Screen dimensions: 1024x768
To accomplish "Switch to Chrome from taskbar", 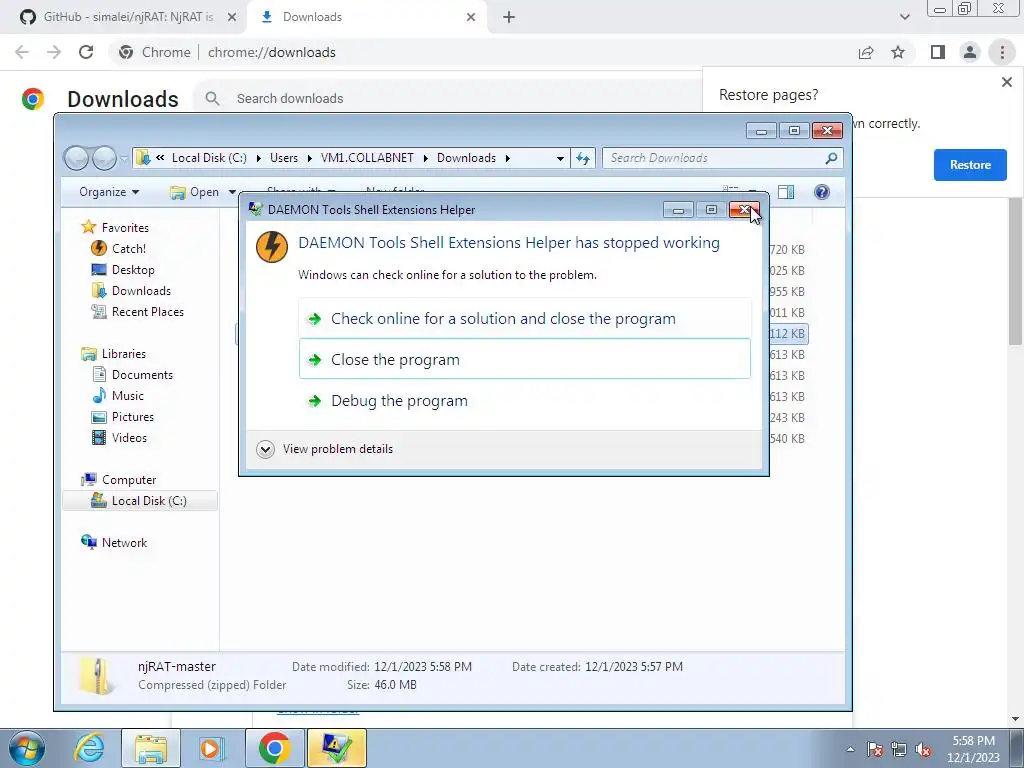I will (x=274, y=748).
